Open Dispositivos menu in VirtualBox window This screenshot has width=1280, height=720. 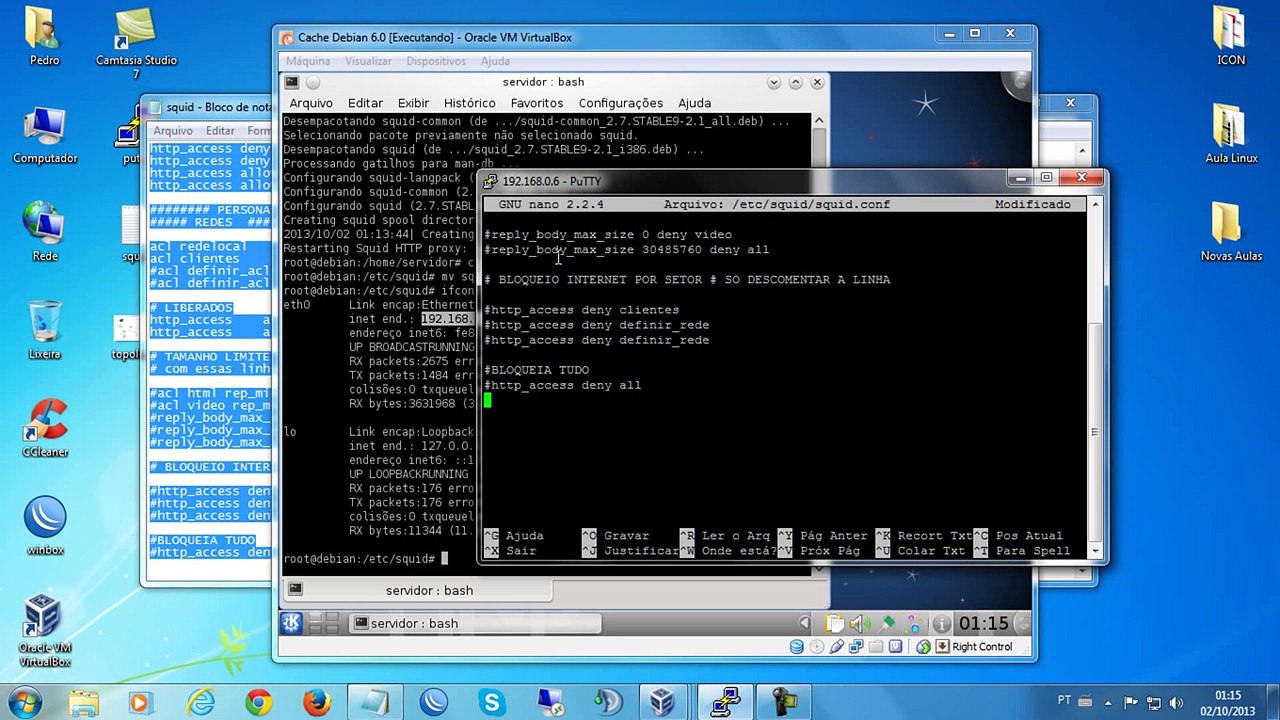[436, 61]
